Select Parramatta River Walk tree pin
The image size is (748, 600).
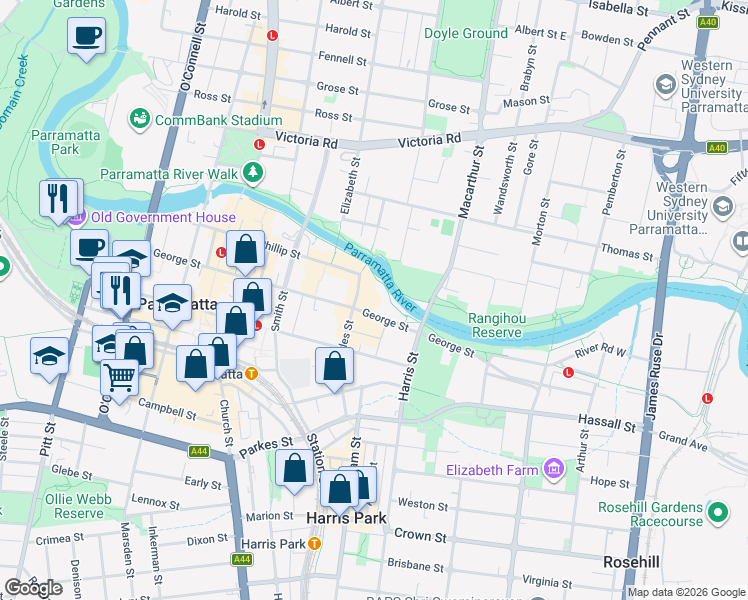coord(253,173)
